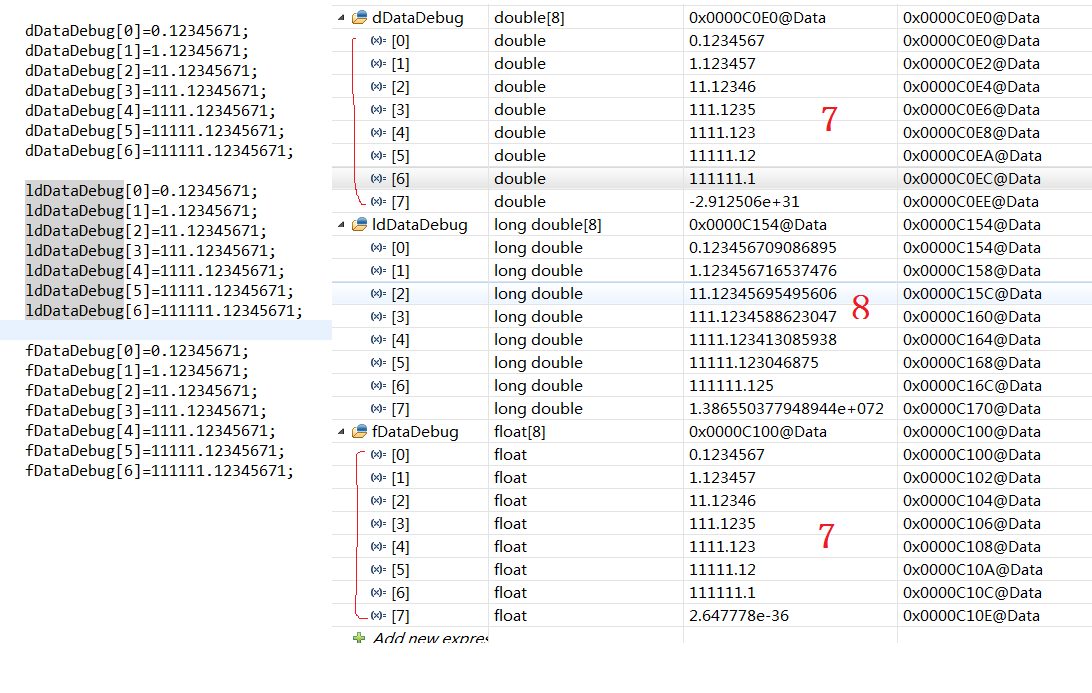Select dDataDebug element [6] row
Screen dimensions: 1092x693
[712, 178]
